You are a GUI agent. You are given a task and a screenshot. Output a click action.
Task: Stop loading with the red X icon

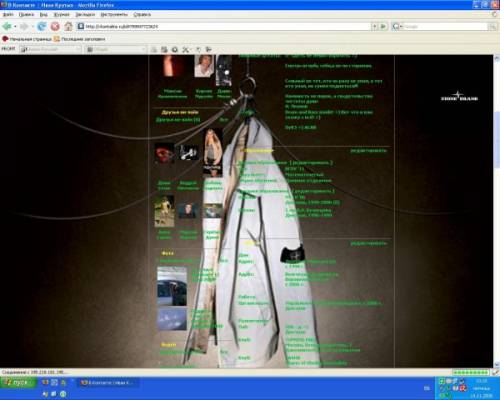tap(55, 26)
